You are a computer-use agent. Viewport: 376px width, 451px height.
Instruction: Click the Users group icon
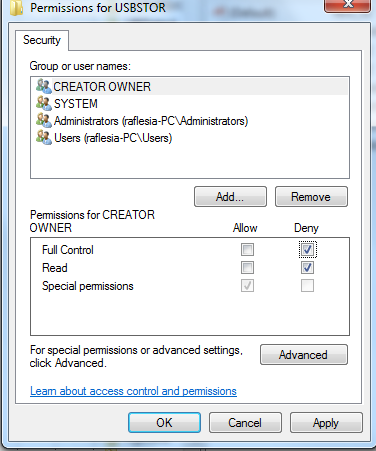(44, 137)
